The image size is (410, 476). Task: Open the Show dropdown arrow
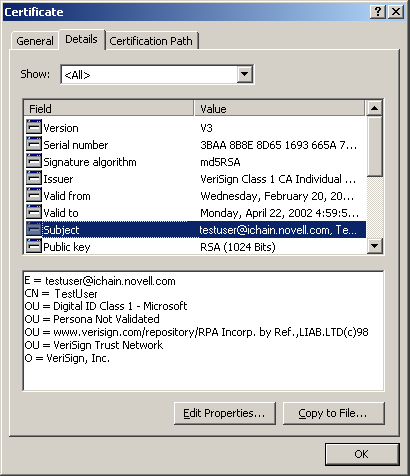coord(244,74)
